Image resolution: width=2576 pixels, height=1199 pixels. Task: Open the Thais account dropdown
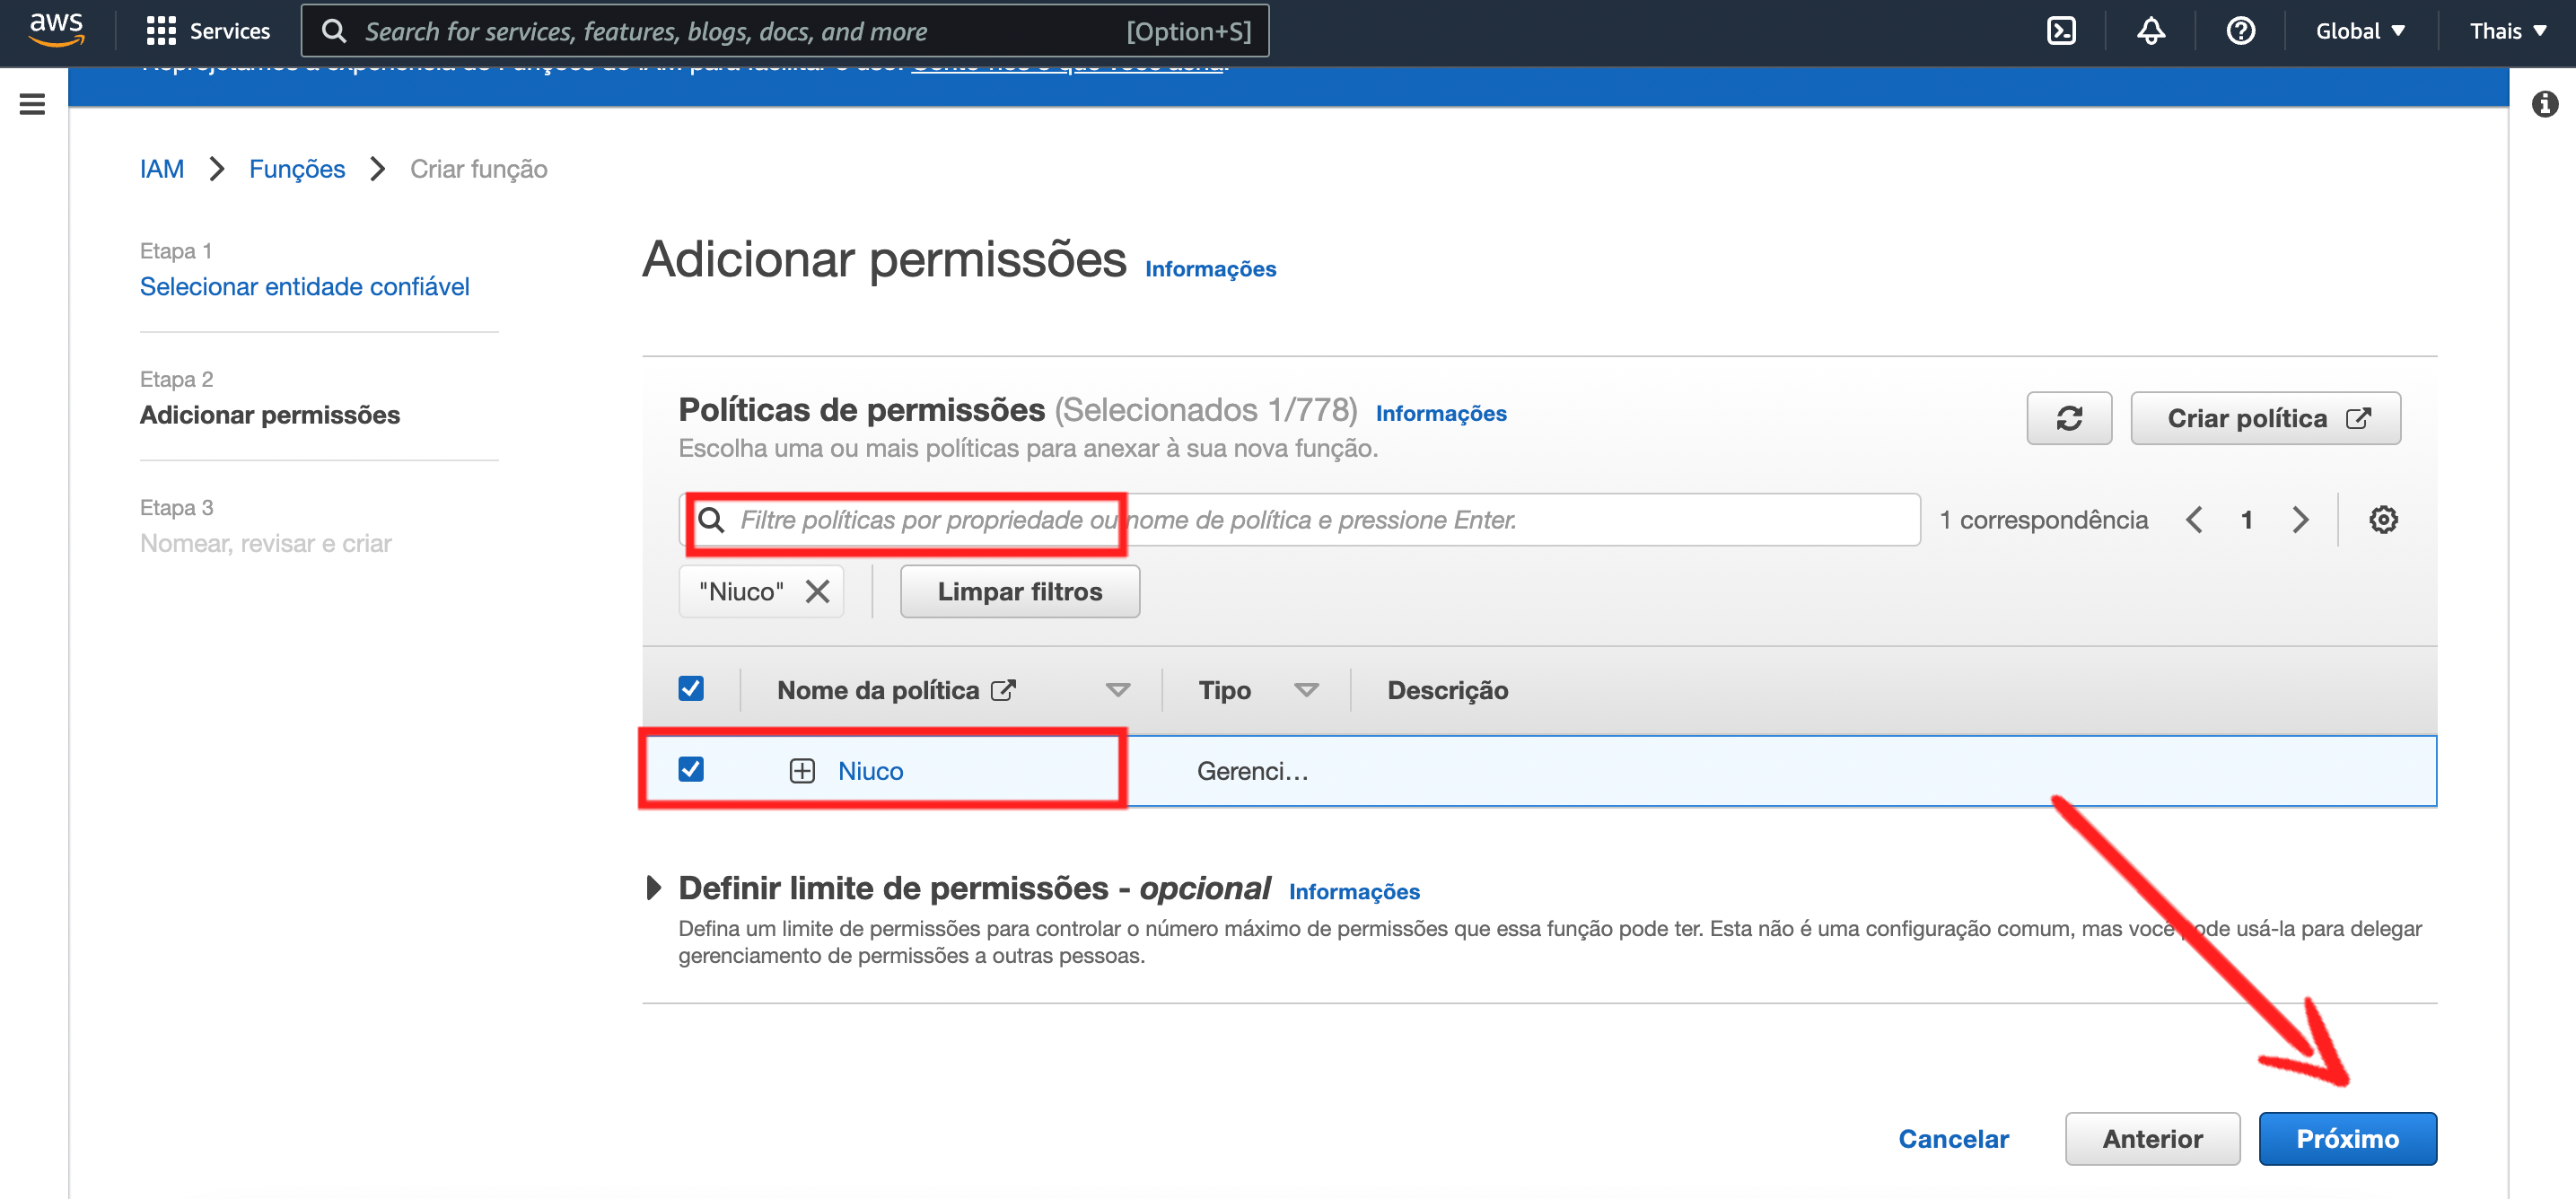coord(2507,31)
